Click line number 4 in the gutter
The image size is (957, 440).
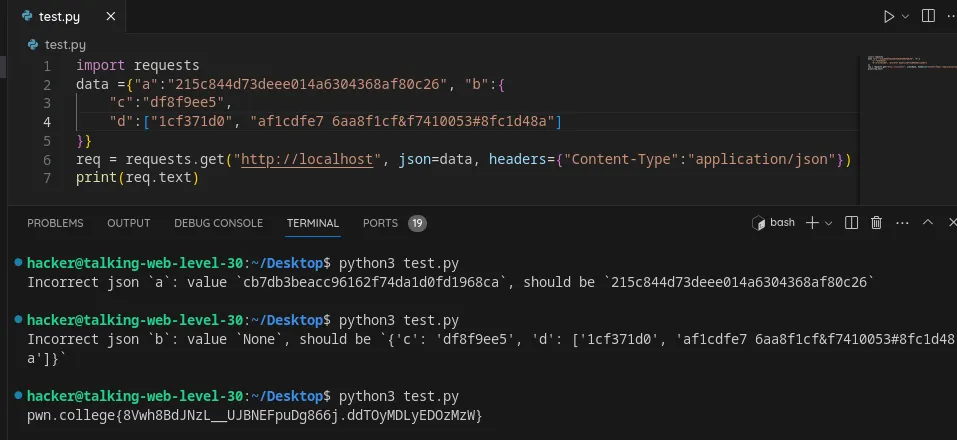tap(47, 121)
